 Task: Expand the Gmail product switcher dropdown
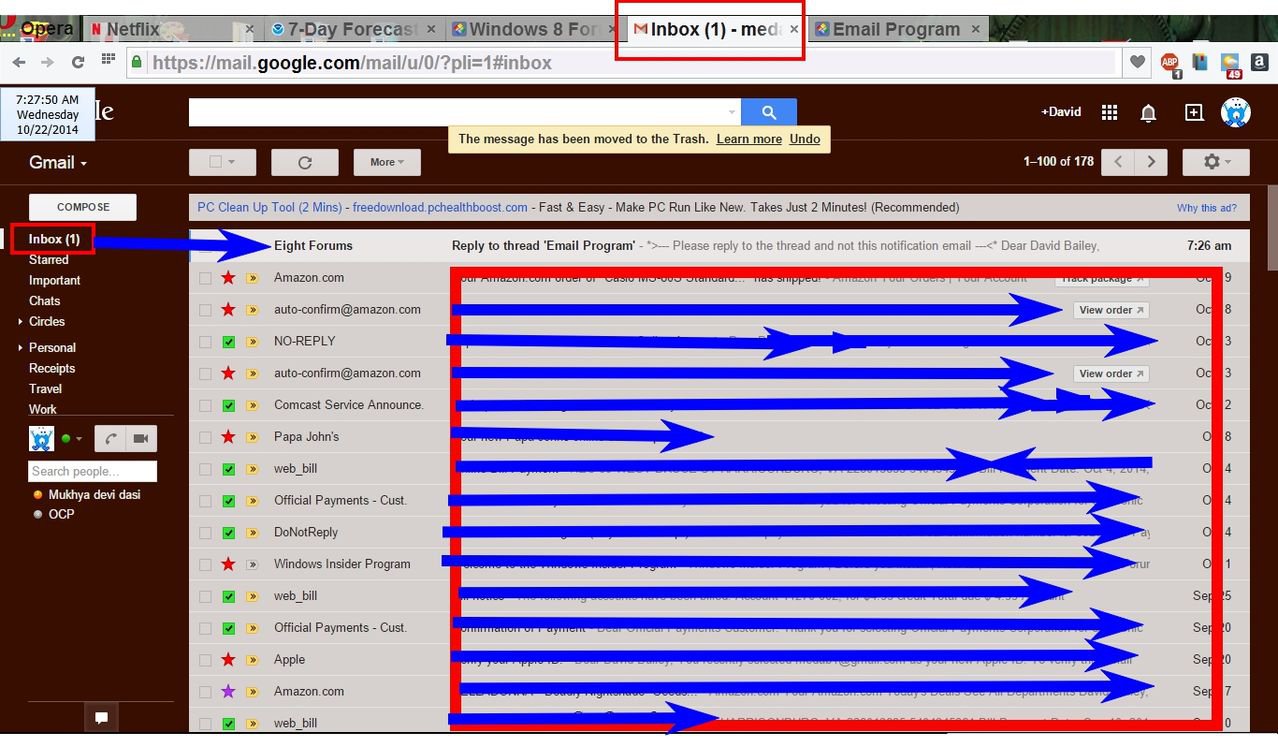click(57, 163)
